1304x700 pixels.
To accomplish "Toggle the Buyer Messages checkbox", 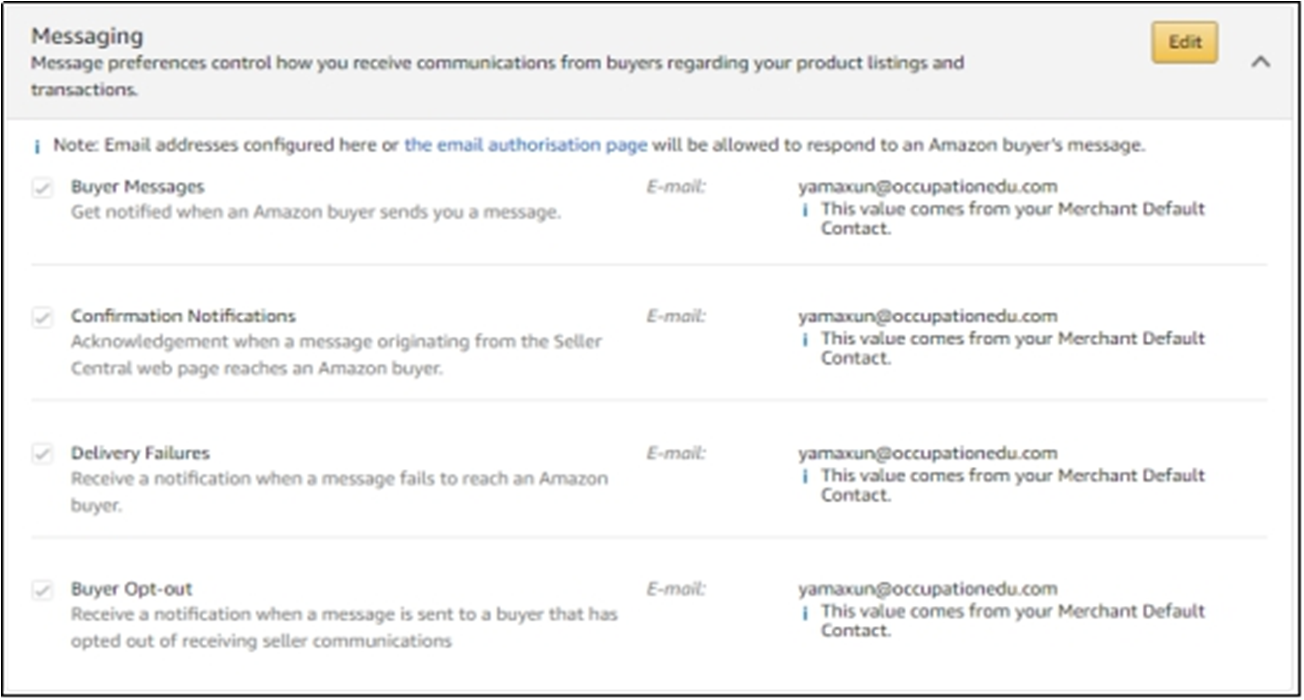I will point(42,187).
